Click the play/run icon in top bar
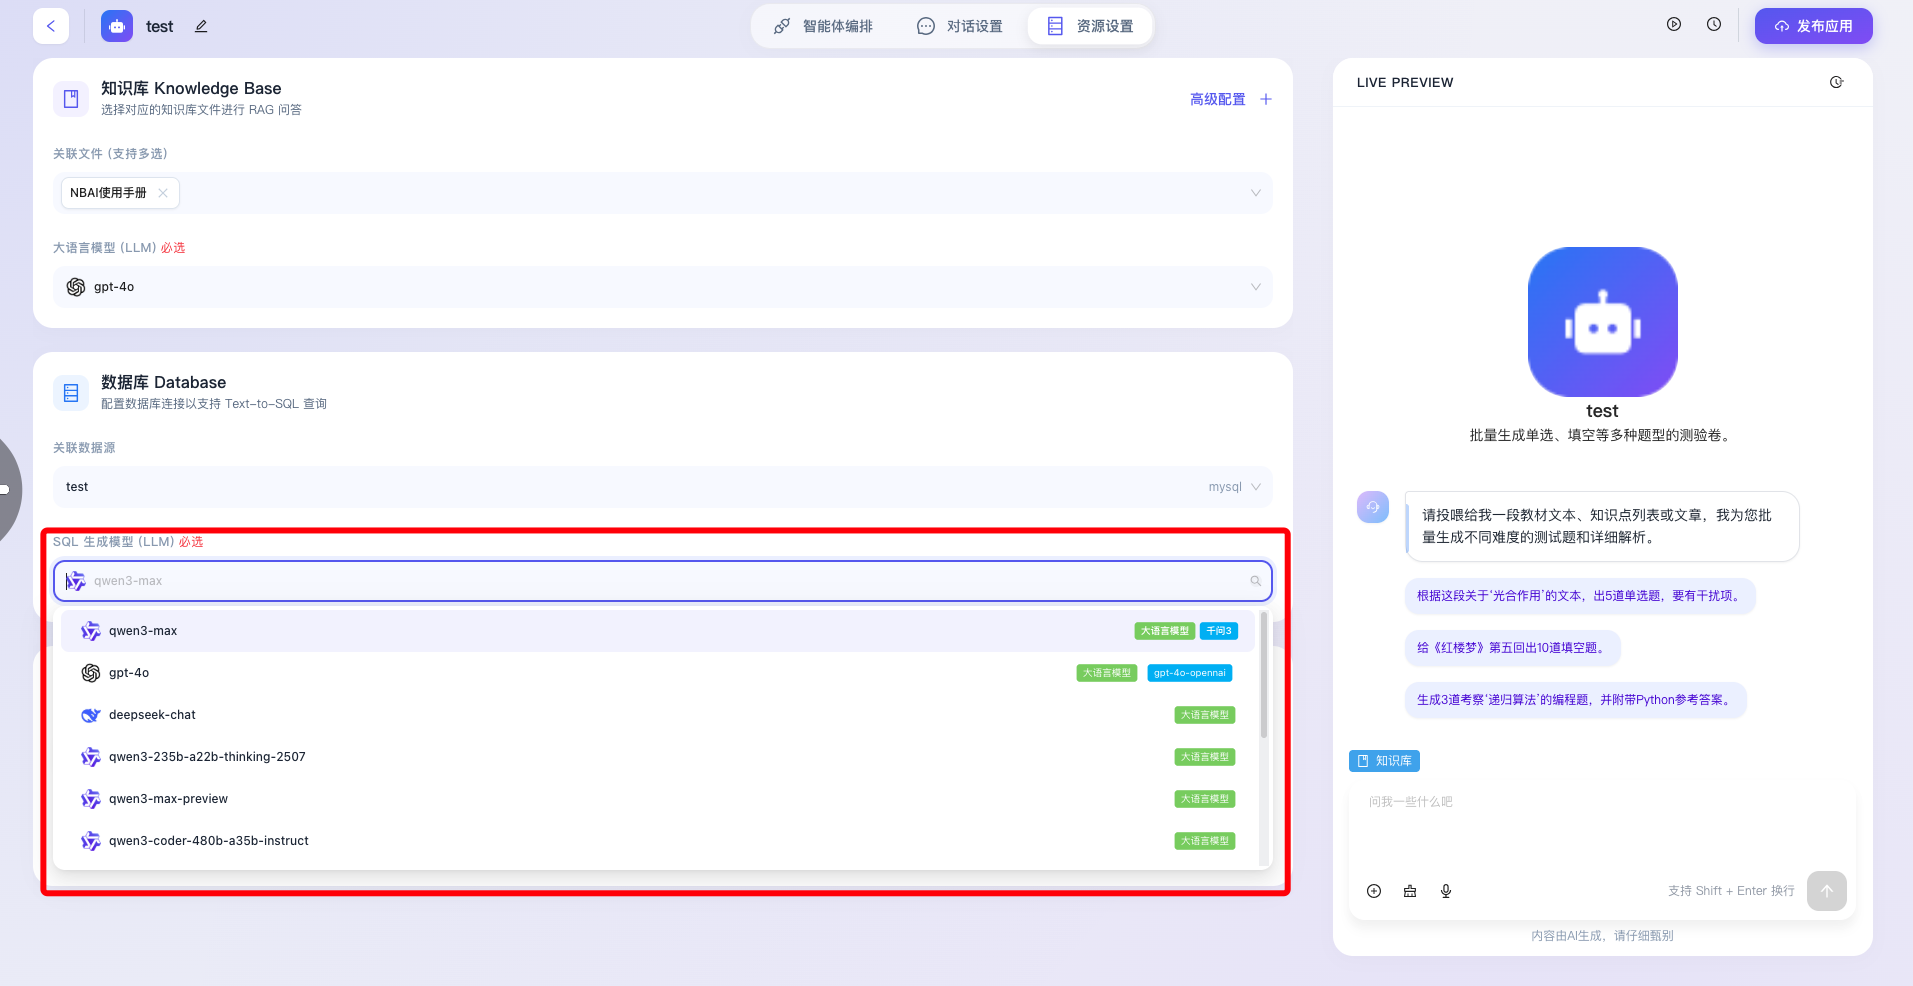The width and height of the screenshot is (1913, 986). [1674, 25]
